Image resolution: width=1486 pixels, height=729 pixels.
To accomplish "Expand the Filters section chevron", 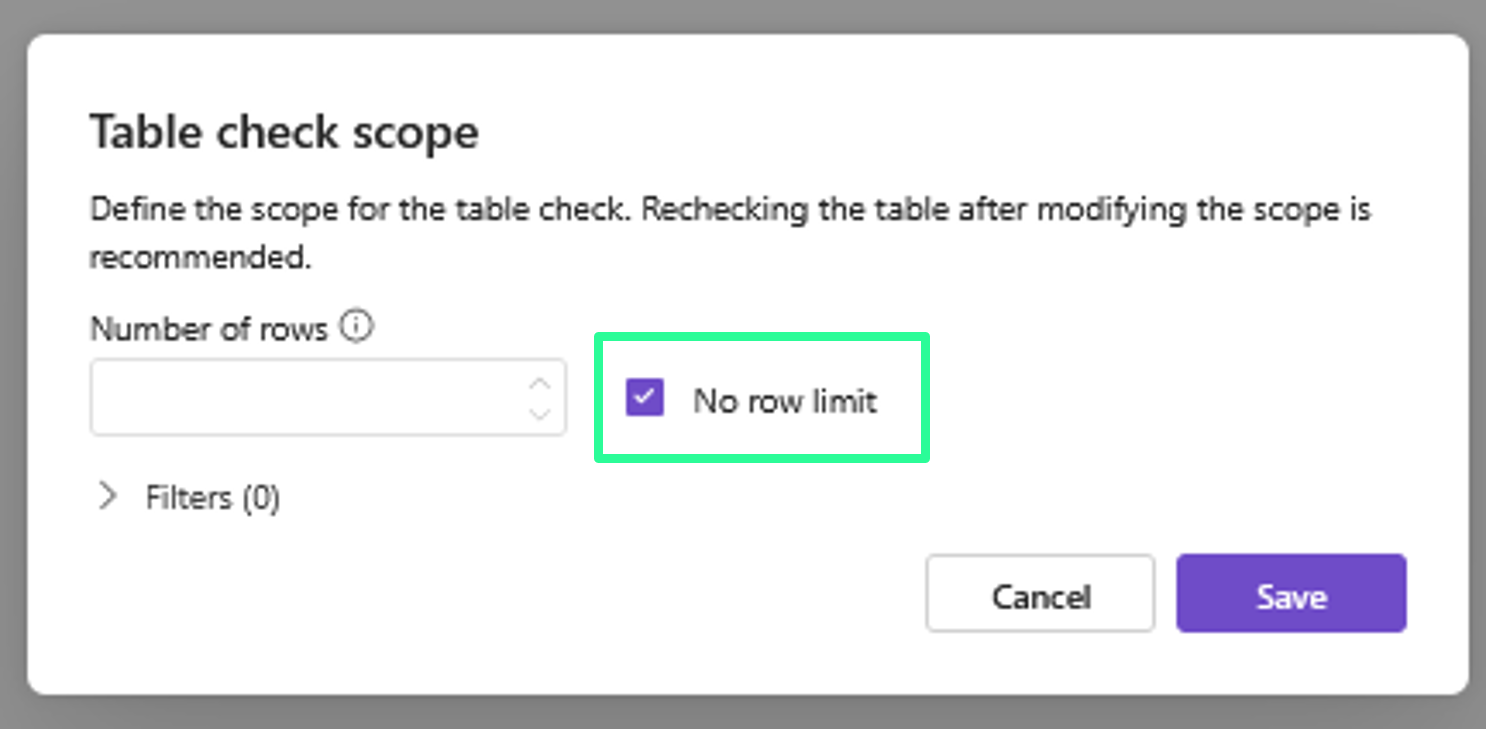I will [108, 497].
